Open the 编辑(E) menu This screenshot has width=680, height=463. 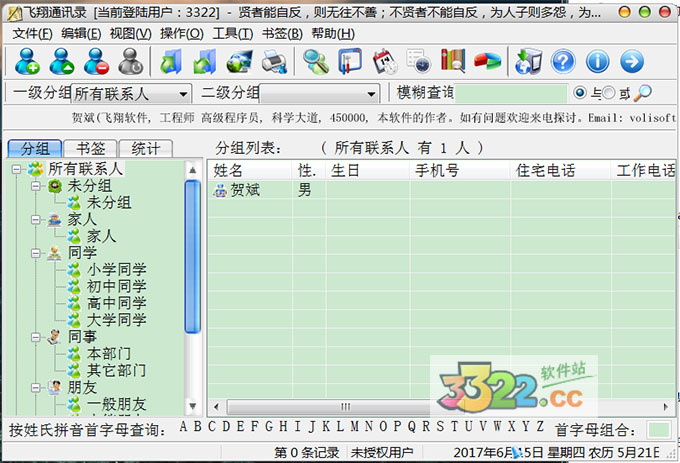(81, 33)
